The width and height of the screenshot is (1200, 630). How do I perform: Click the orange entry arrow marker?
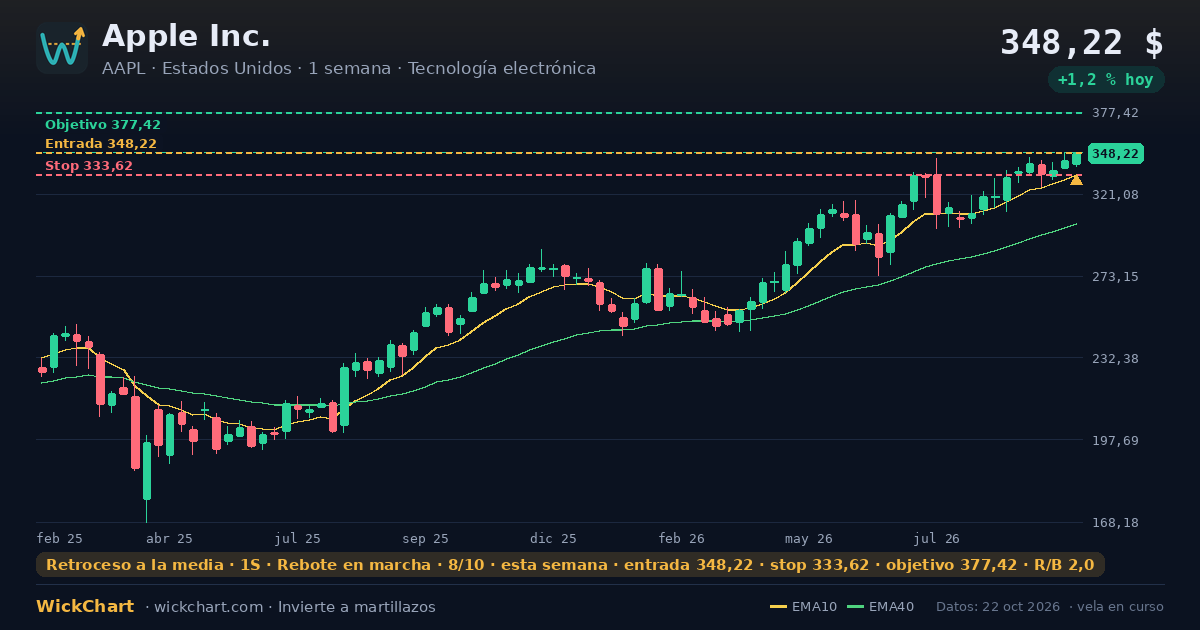pos(1076,180)
